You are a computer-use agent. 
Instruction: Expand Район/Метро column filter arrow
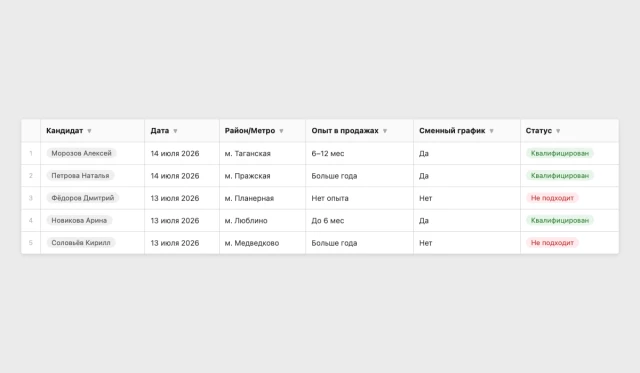coord(281,131)
